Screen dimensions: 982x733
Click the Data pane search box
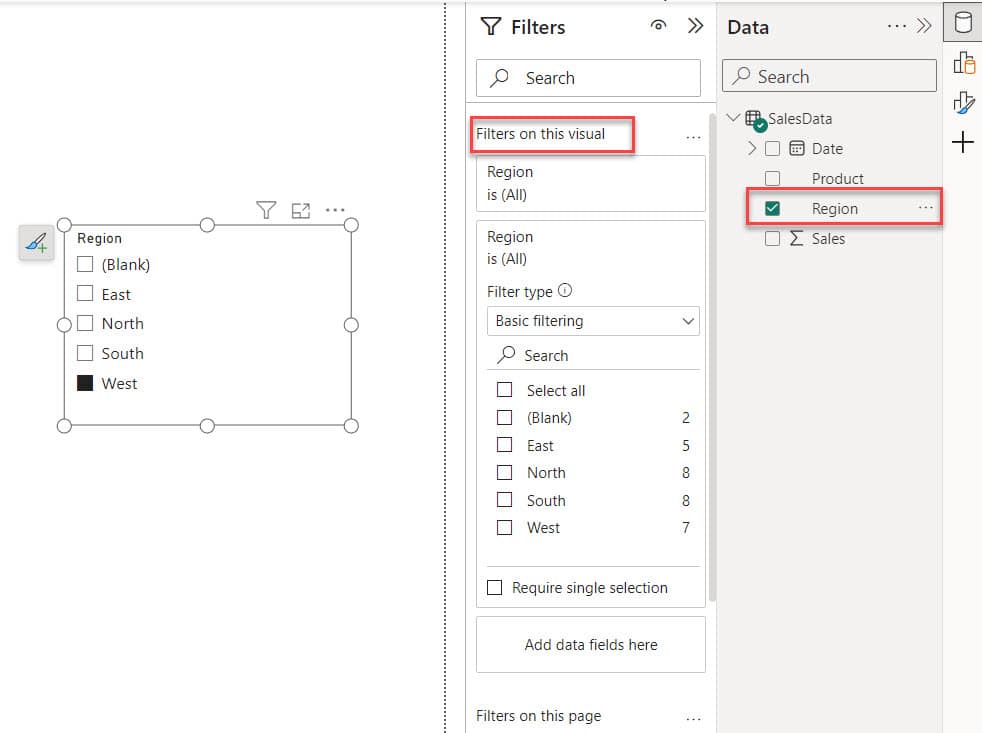[829, 76]
